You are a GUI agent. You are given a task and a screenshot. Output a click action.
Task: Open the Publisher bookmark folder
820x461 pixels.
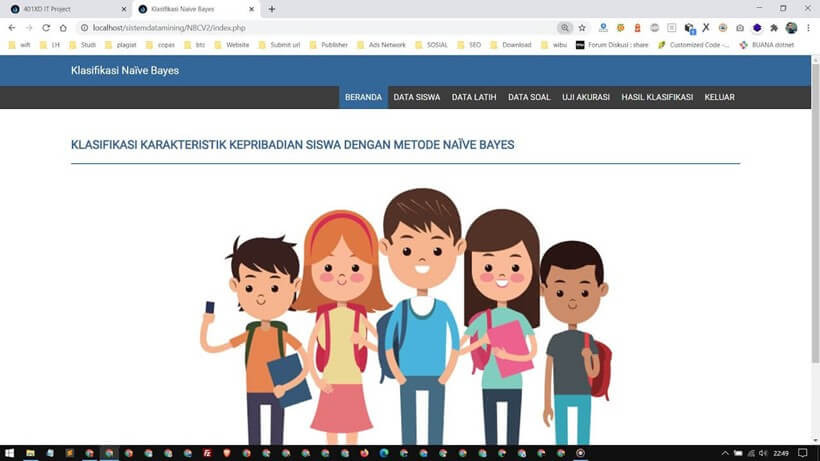(329, 45)
